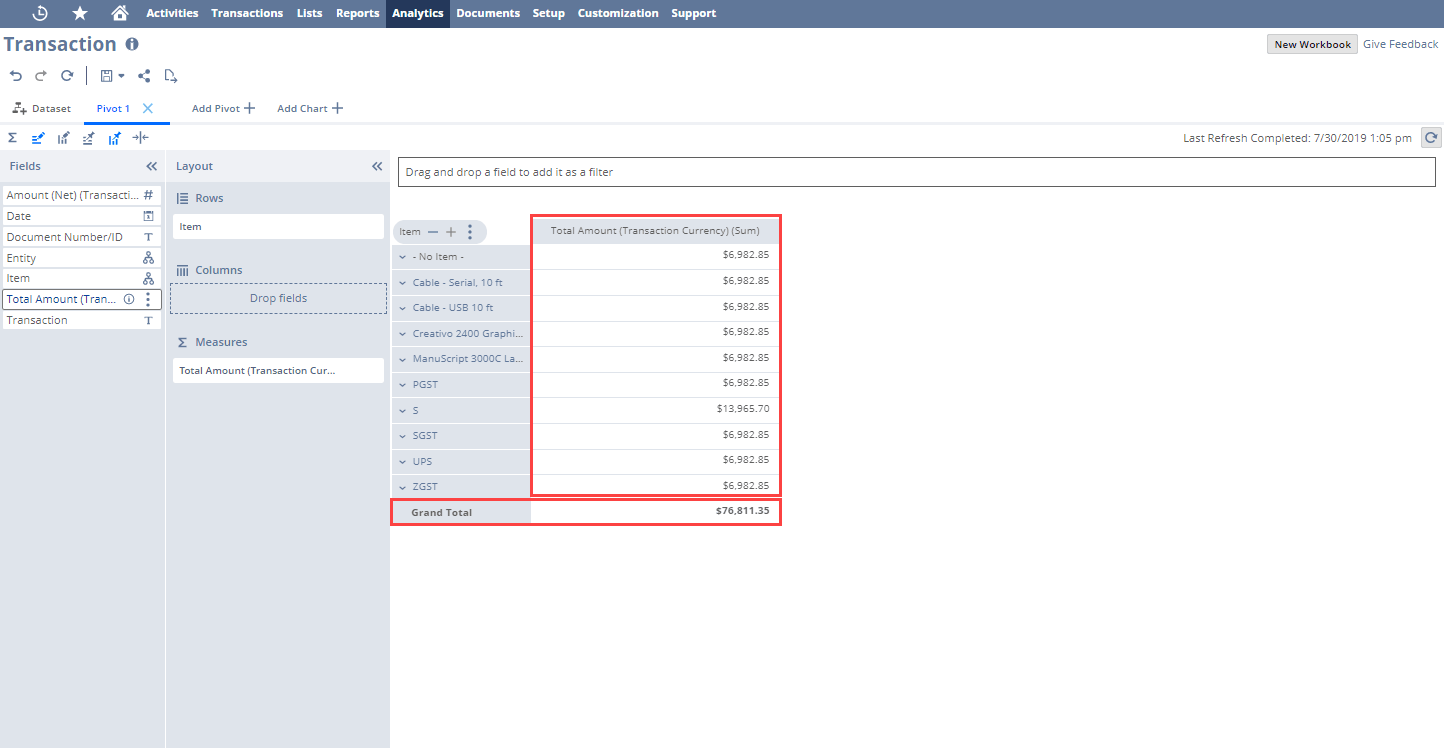Click the export document icon
The height and width of the screenshot is (748, 1444).
pos(171,76)
